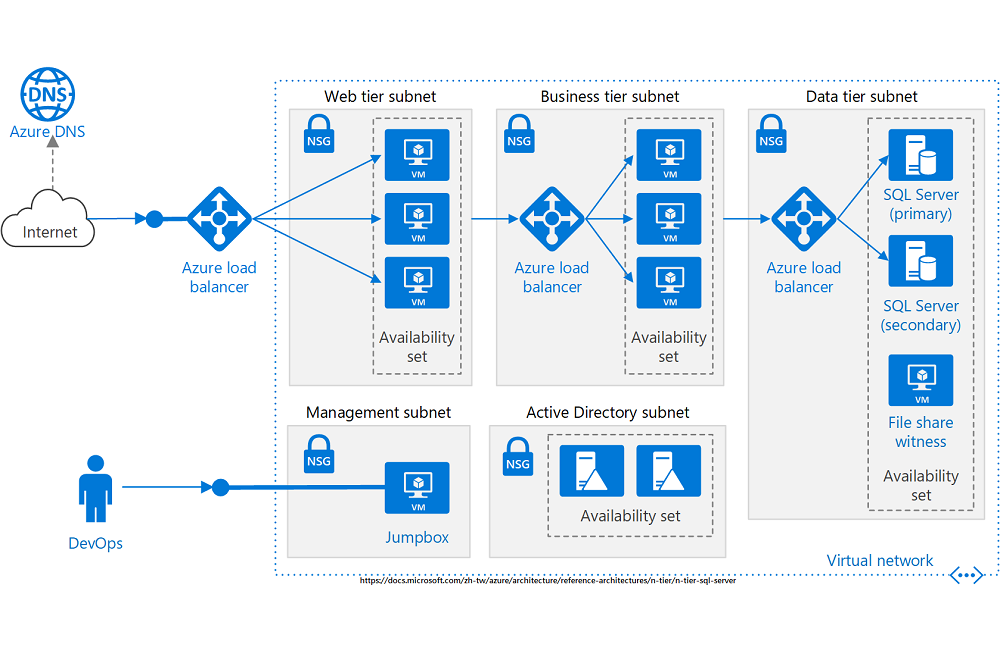This screenshot has height=650, width=1000.
Task: Select the Business tier Azure load balancer icon
Action: coord(552,219)
